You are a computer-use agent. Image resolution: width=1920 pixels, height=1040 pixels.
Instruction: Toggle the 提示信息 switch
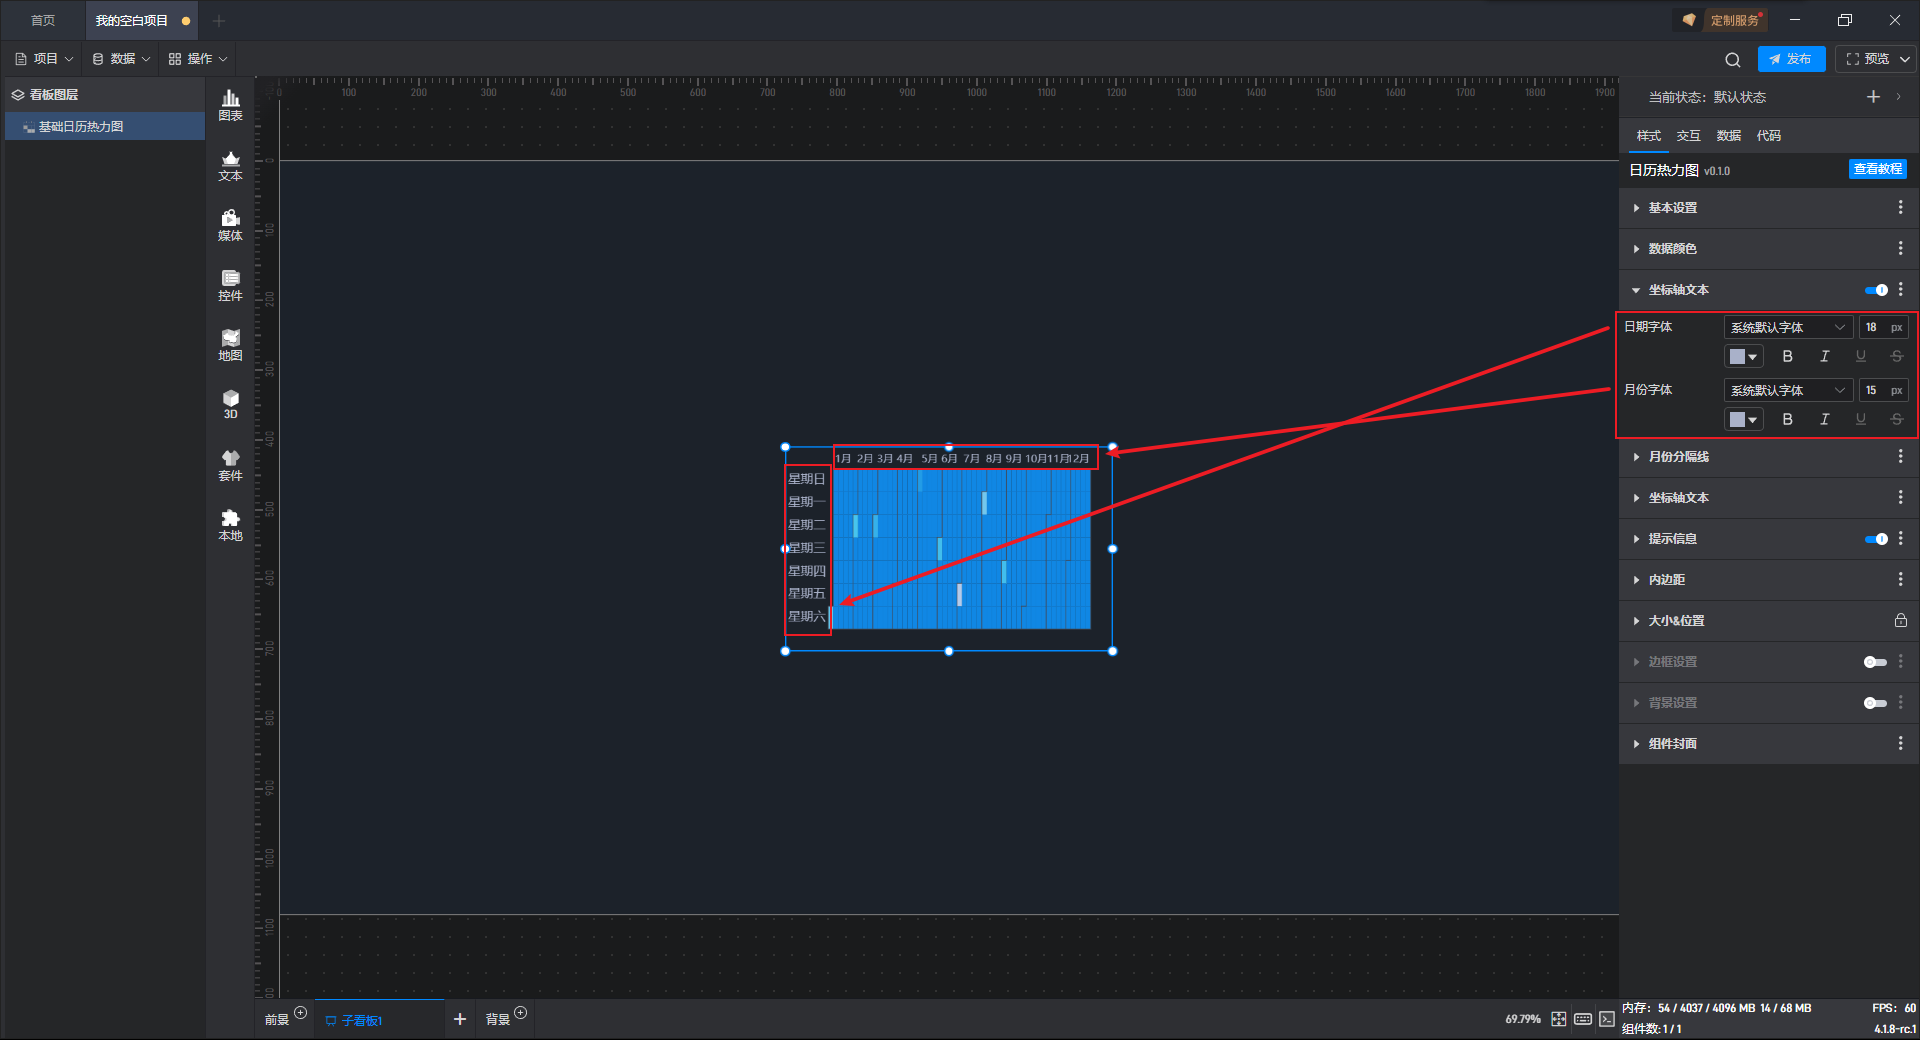(x=1876, y=539)
